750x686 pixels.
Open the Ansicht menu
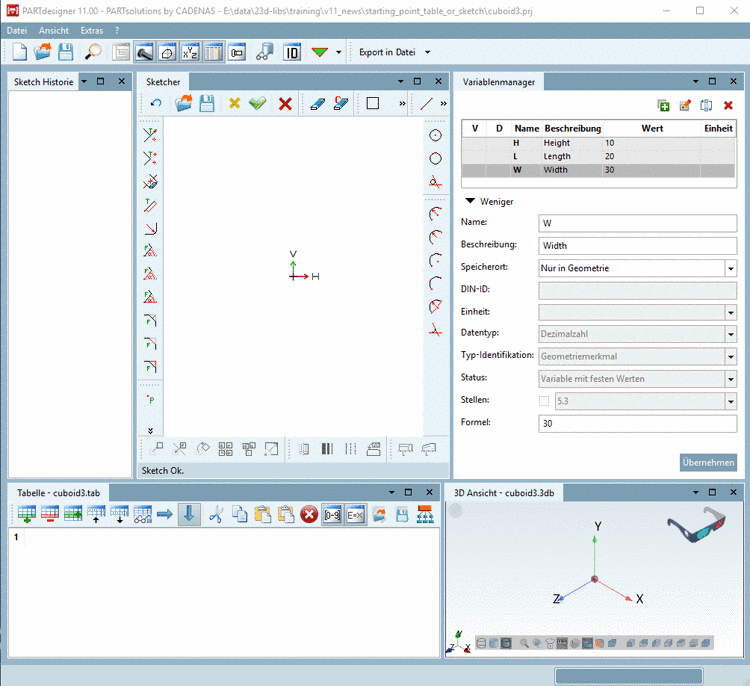pyautogui.click(x=54, y=31)
